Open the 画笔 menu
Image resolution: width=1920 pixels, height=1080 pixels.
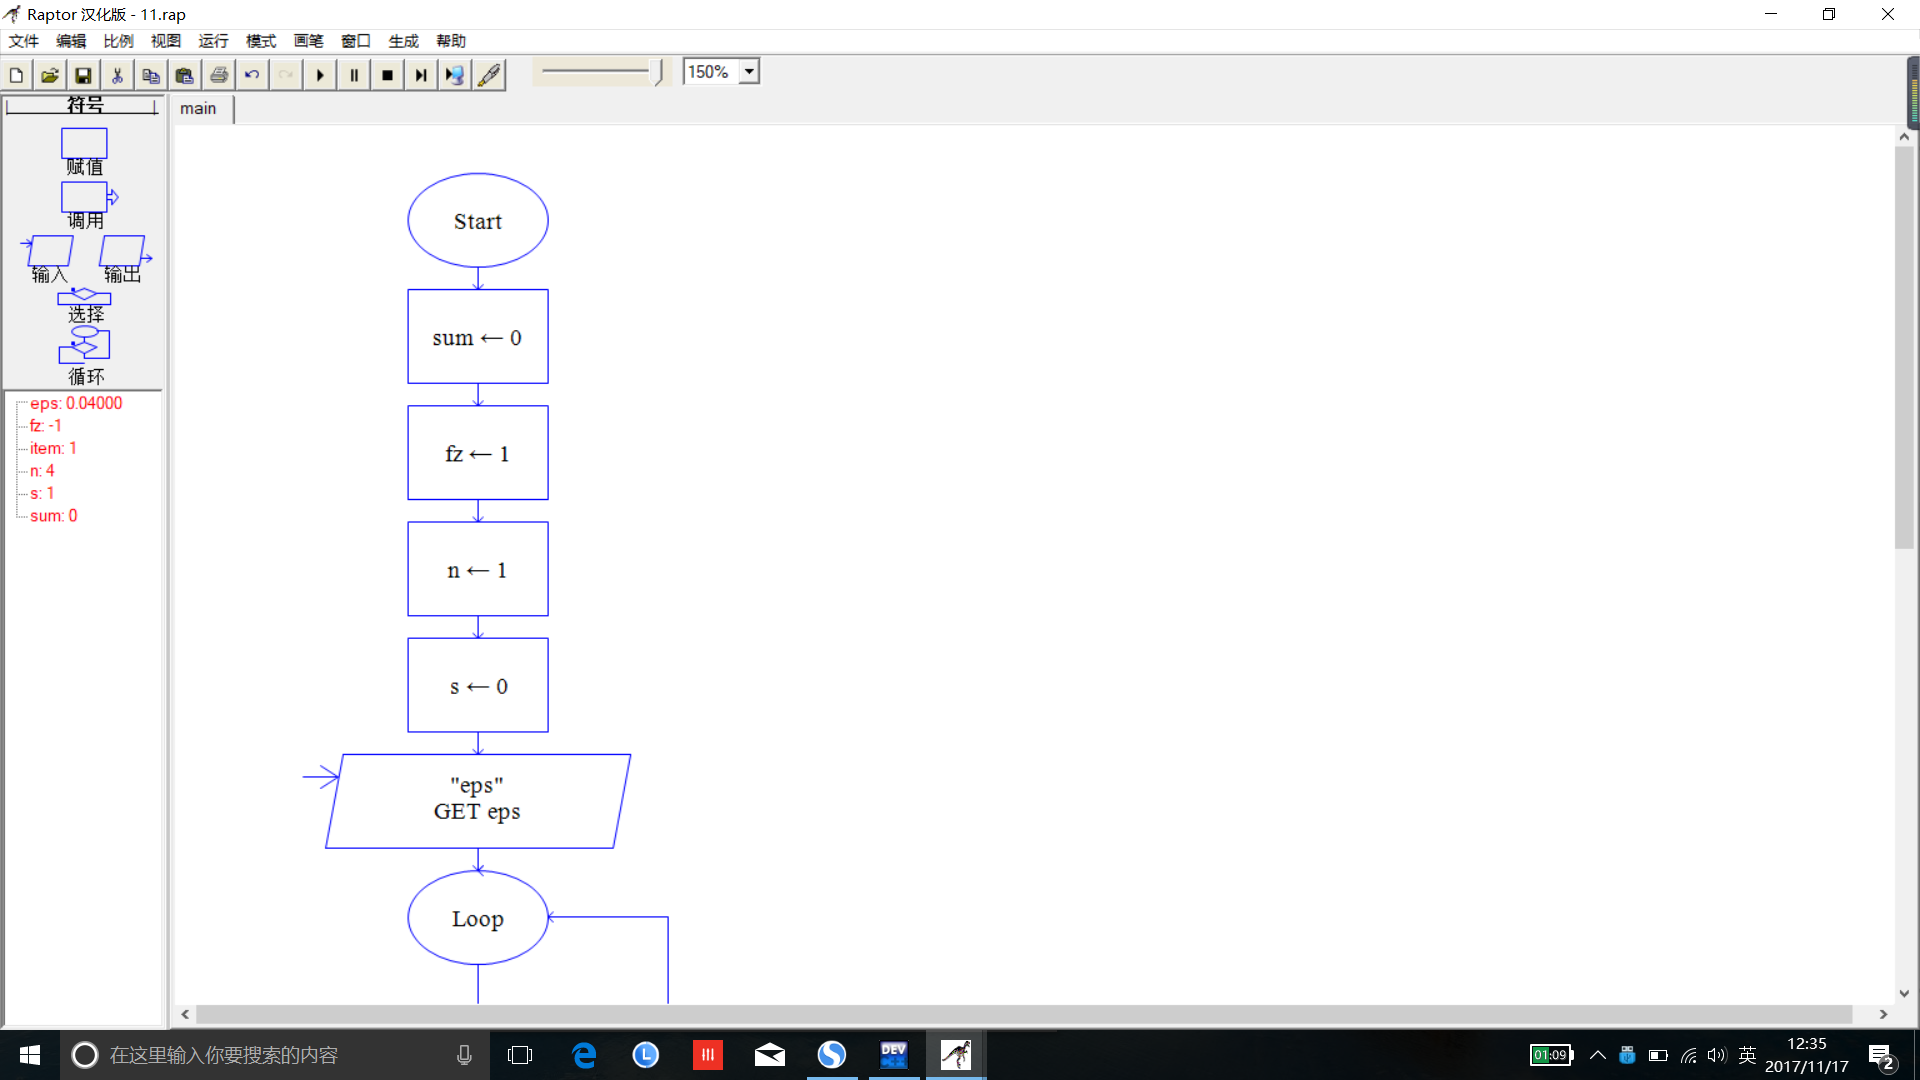[x=309, y=41]
